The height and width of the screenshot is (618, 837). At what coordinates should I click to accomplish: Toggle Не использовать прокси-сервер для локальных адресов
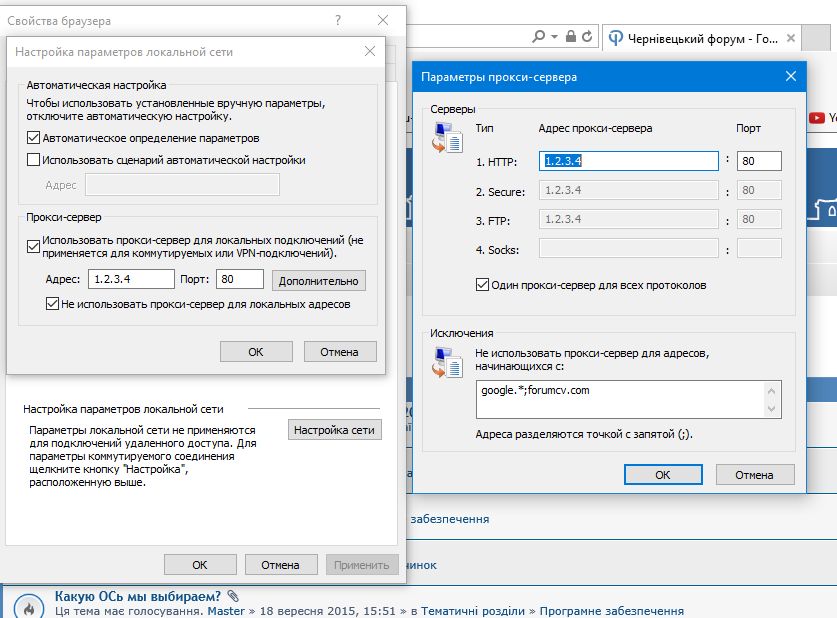(53, 304)
